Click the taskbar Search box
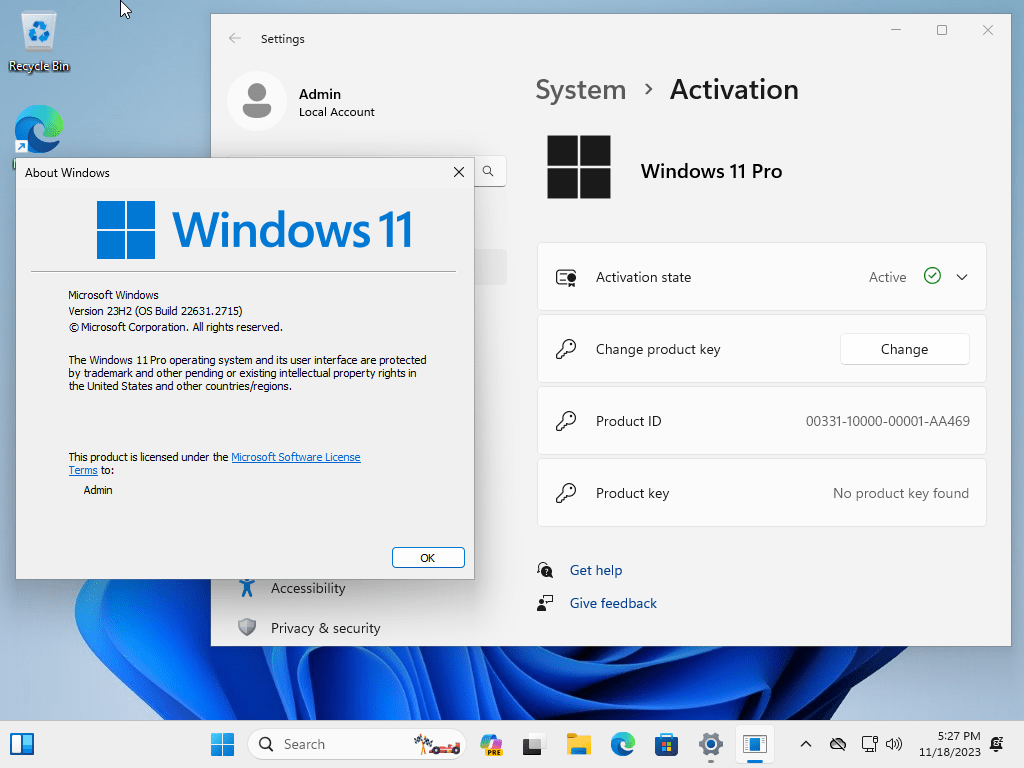Image resolution: width=1024 pixels, height=768 pixels. pyautogui.click(x=357, y=744)
